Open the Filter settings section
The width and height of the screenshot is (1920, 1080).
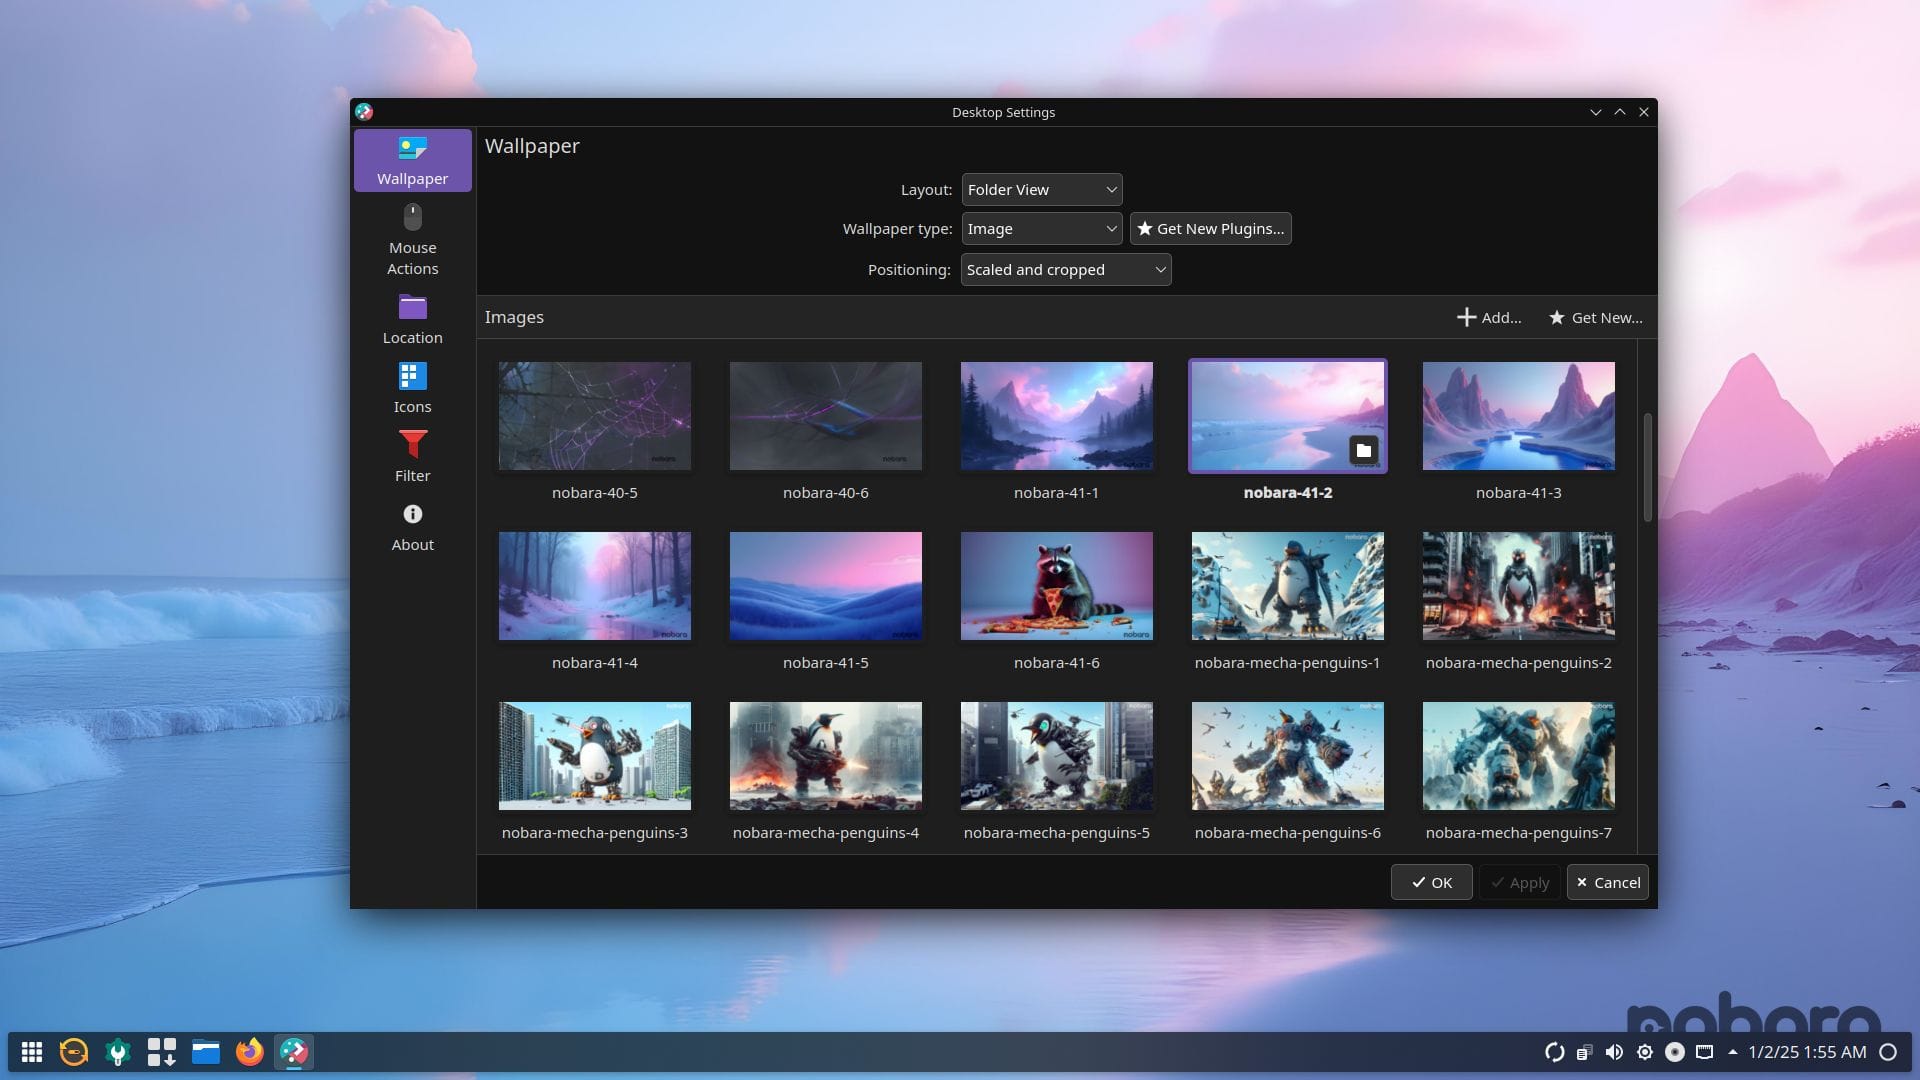pos(412,457)
